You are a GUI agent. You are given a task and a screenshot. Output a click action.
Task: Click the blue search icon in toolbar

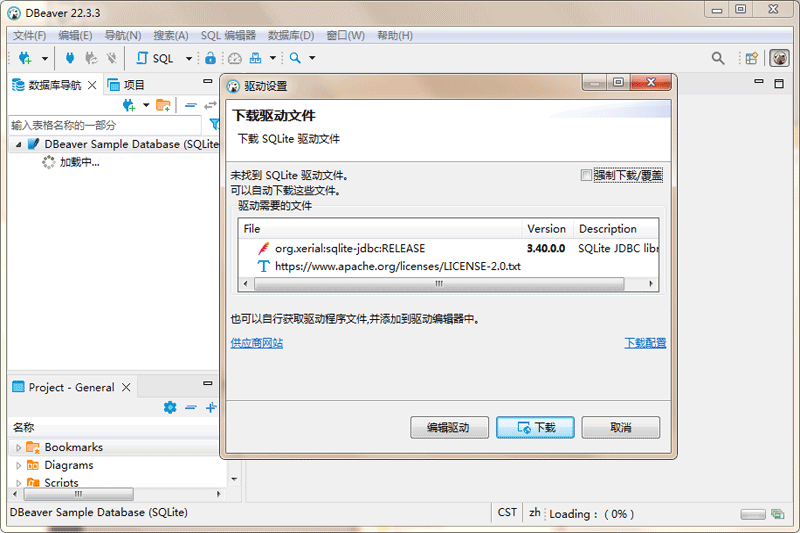295,58
